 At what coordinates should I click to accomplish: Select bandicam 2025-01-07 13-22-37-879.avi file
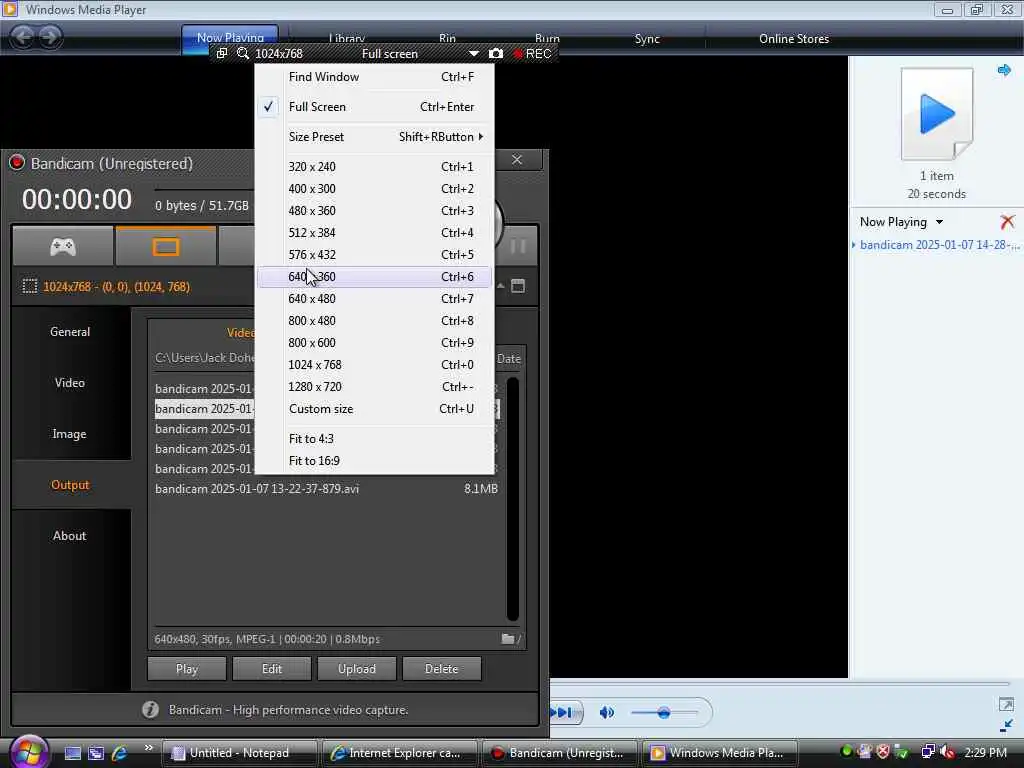327,488
